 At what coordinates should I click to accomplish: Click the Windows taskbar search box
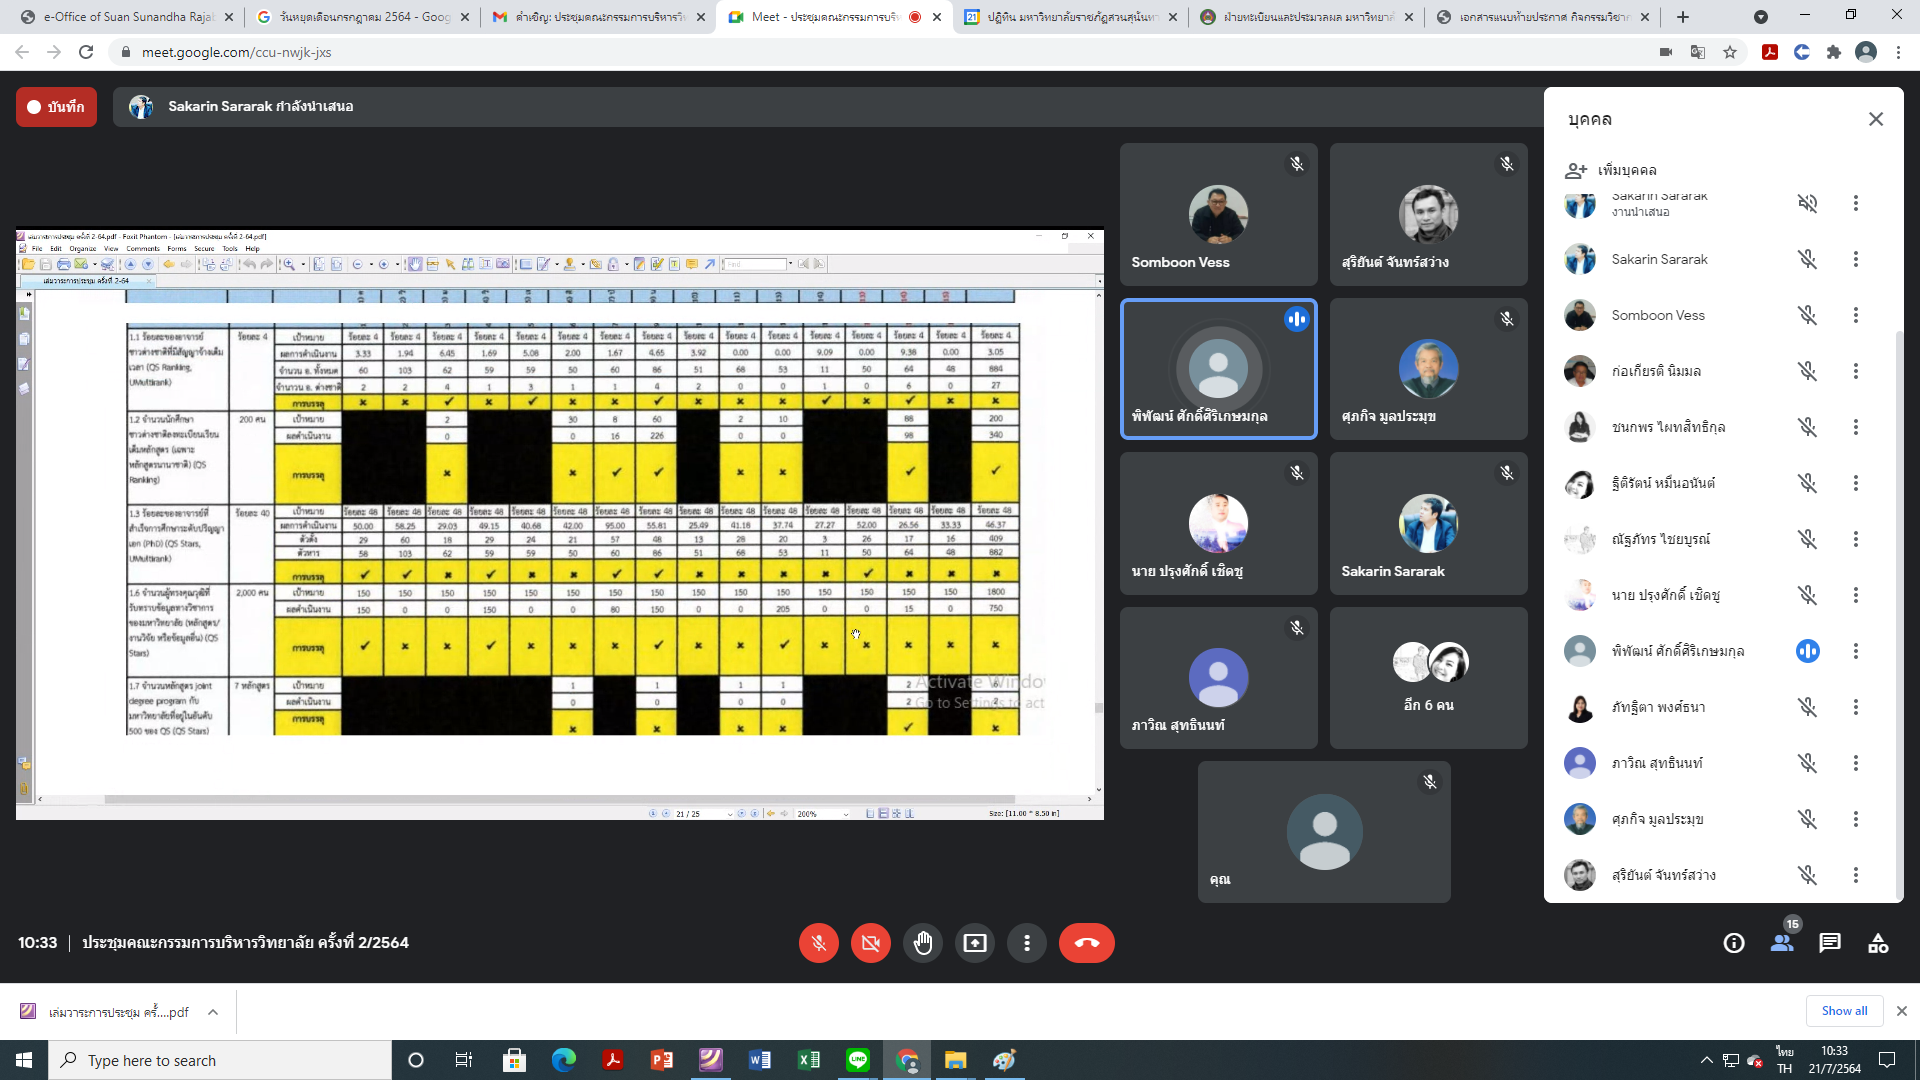pos(220,1060)
